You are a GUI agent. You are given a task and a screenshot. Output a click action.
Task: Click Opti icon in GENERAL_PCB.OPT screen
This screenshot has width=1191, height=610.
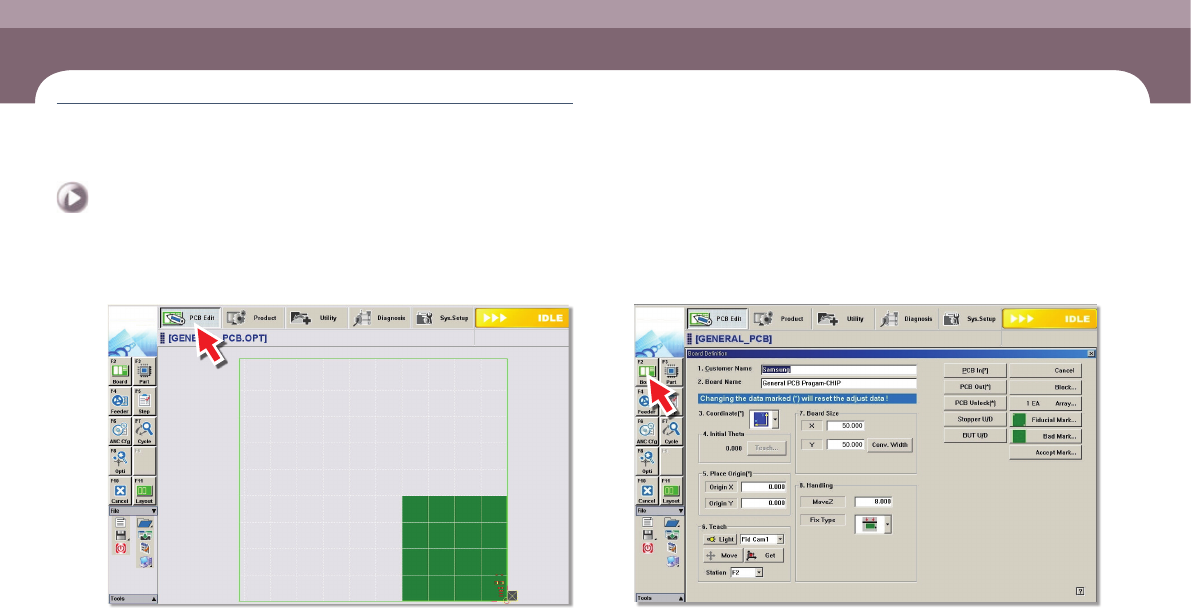point(120,461)
